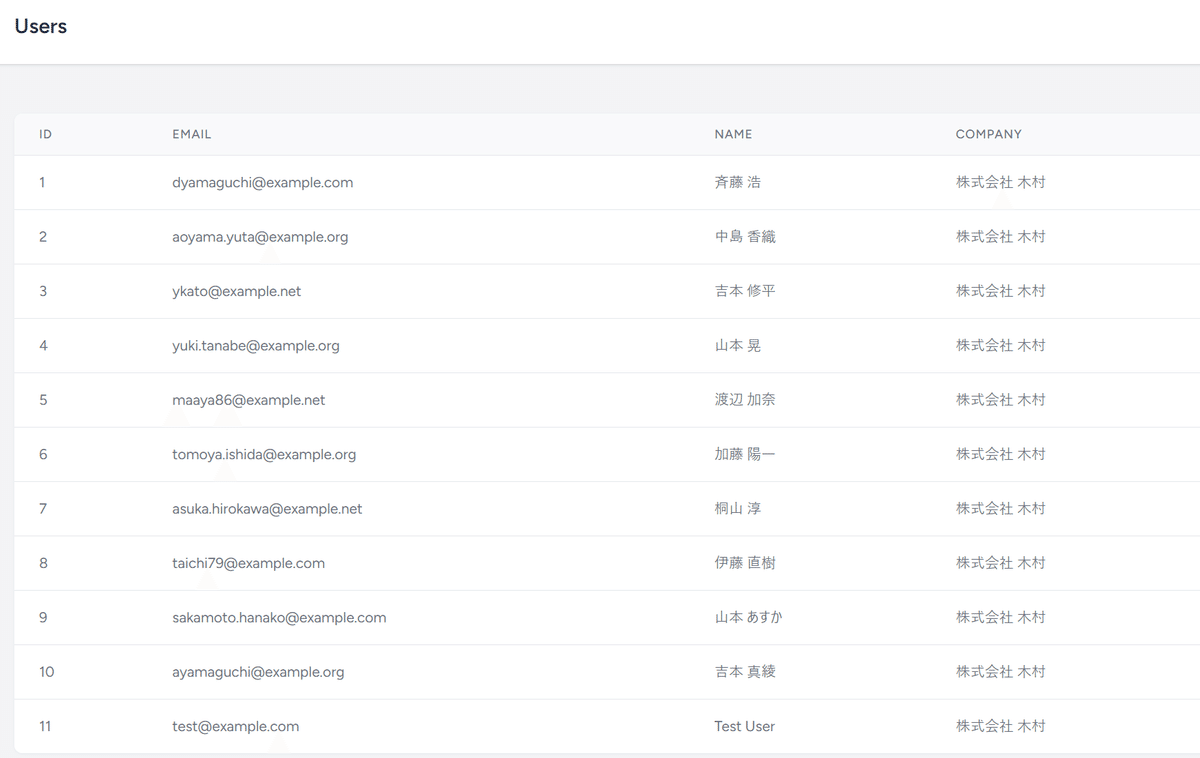The height and width of the screenshot is (758, 1200).
Task: Click company 株式会社 木村 in Test User row
Action: tap(1001, 726)
